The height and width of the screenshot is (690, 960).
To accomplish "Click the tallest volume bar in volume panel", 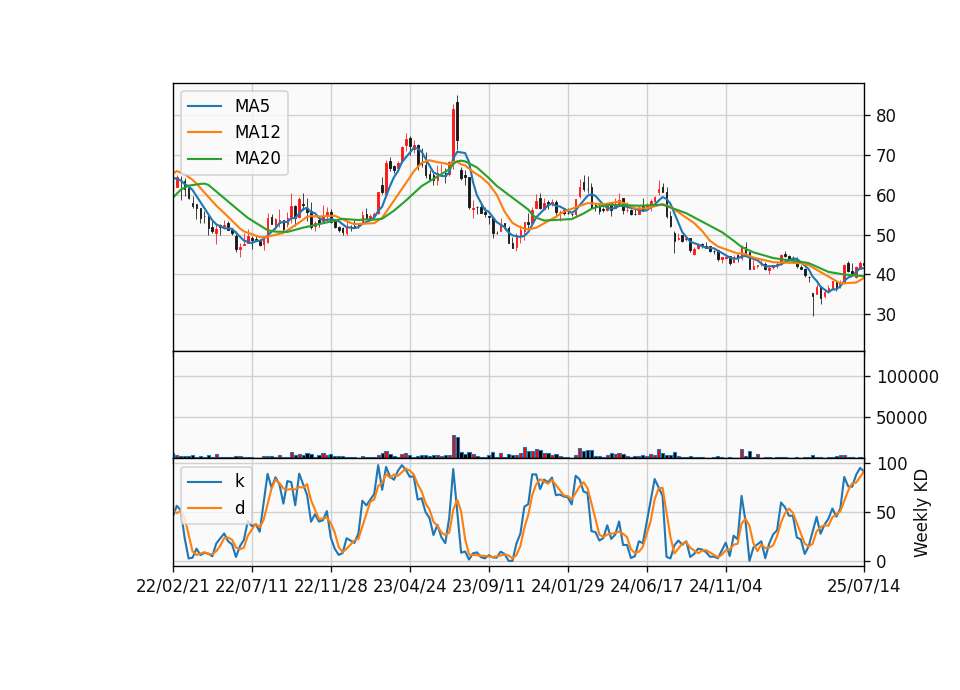I will point(454,446).
